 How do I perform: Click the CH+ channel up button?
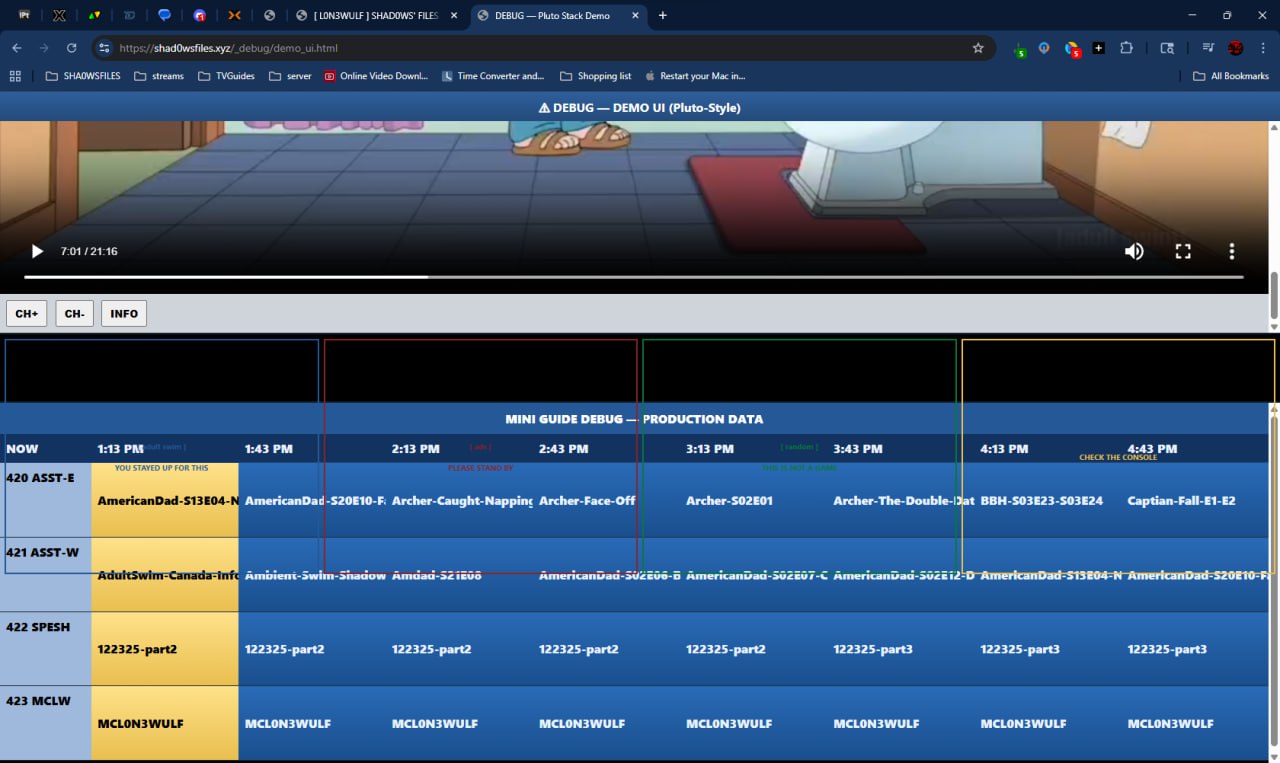[26, 314]
